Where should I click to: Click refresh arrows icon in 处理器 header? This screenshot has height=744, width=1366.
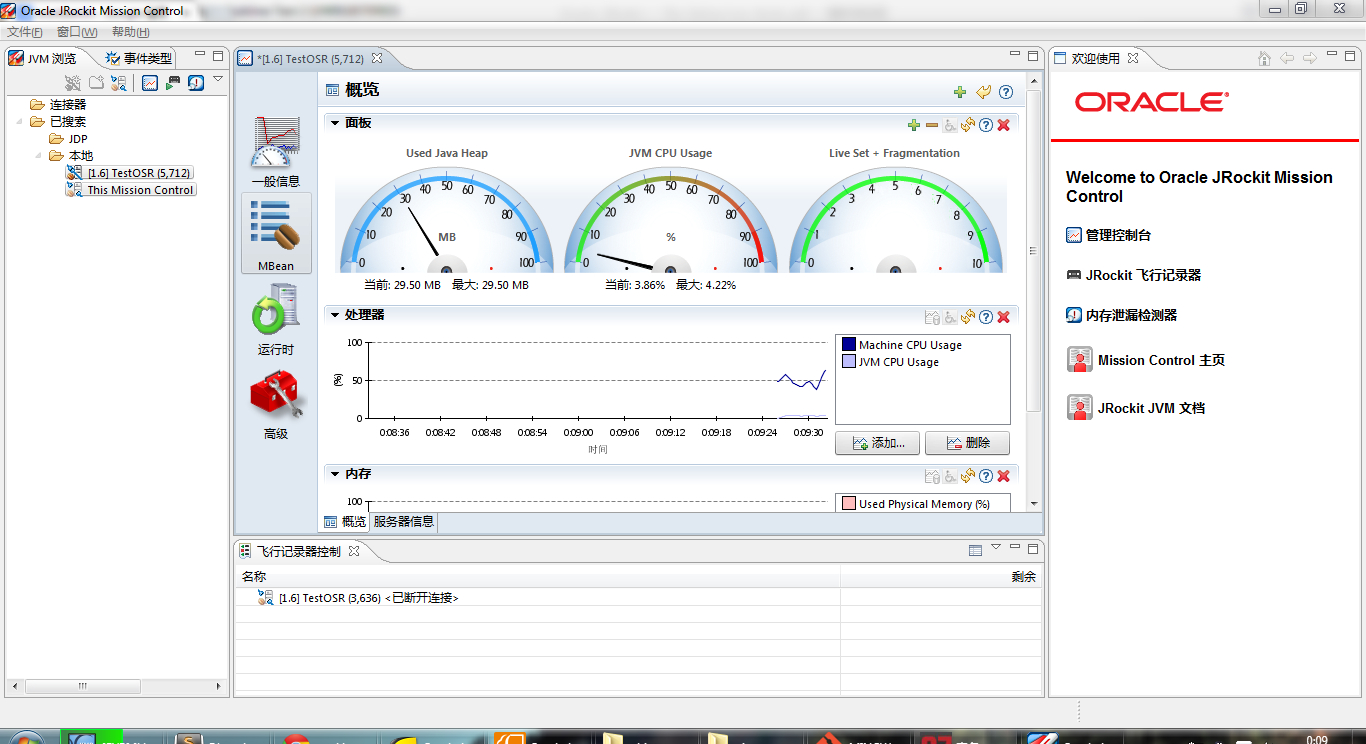(967, 317)
